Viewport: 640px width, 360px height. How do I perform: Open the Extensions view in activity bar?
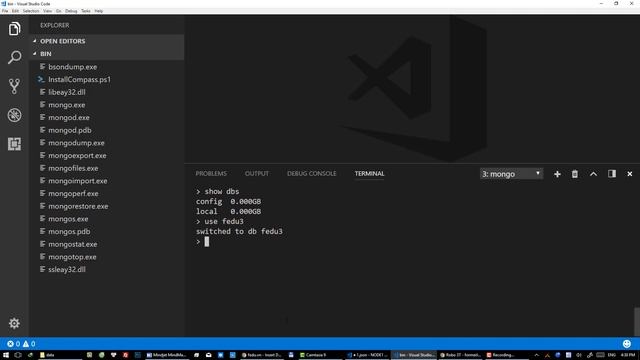point(14,144)
